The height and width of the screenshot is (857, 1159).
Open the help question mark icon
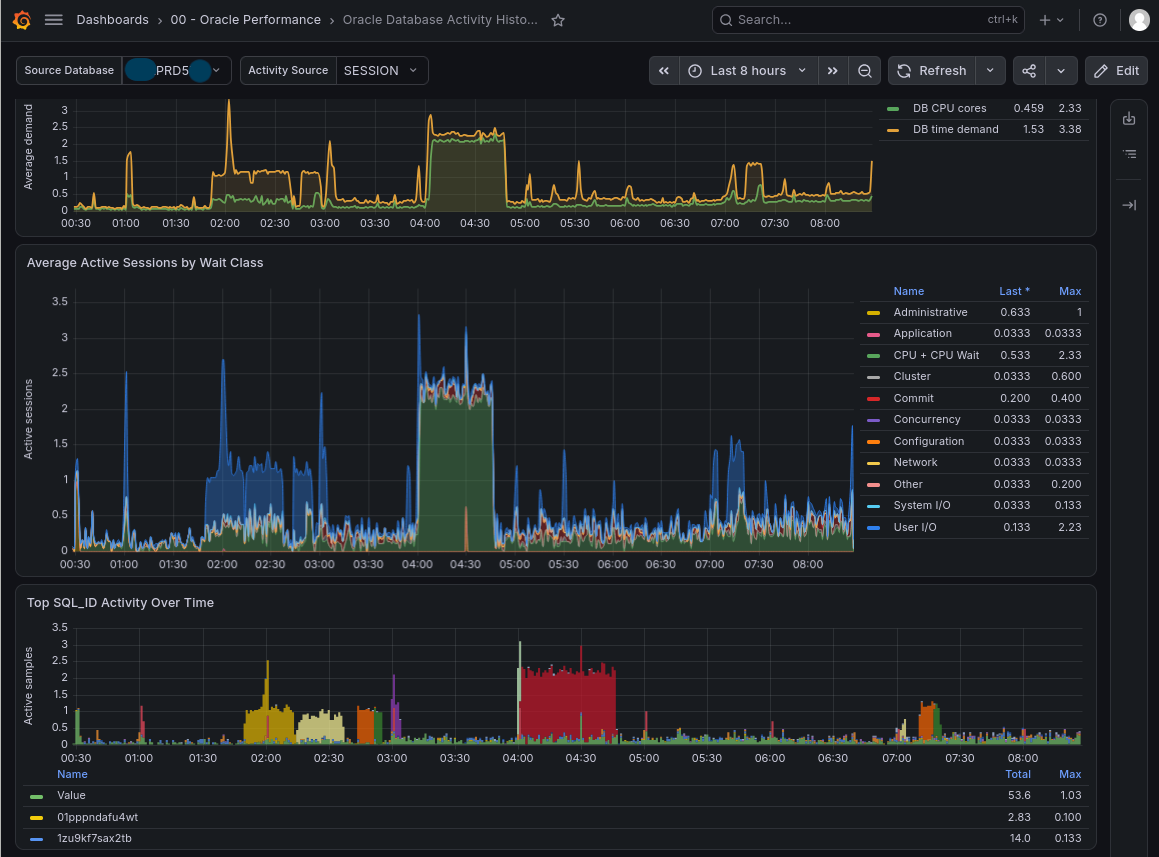[x=1100, y=20]
